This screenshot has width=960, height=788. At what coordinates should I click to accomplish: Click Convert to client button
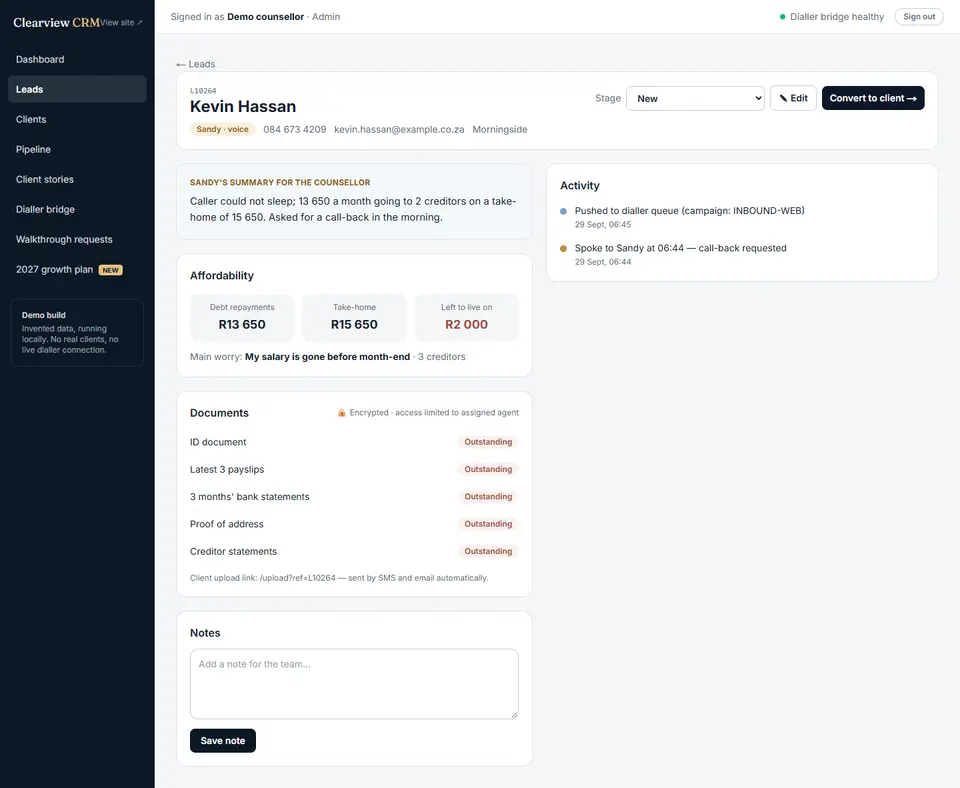872,98
